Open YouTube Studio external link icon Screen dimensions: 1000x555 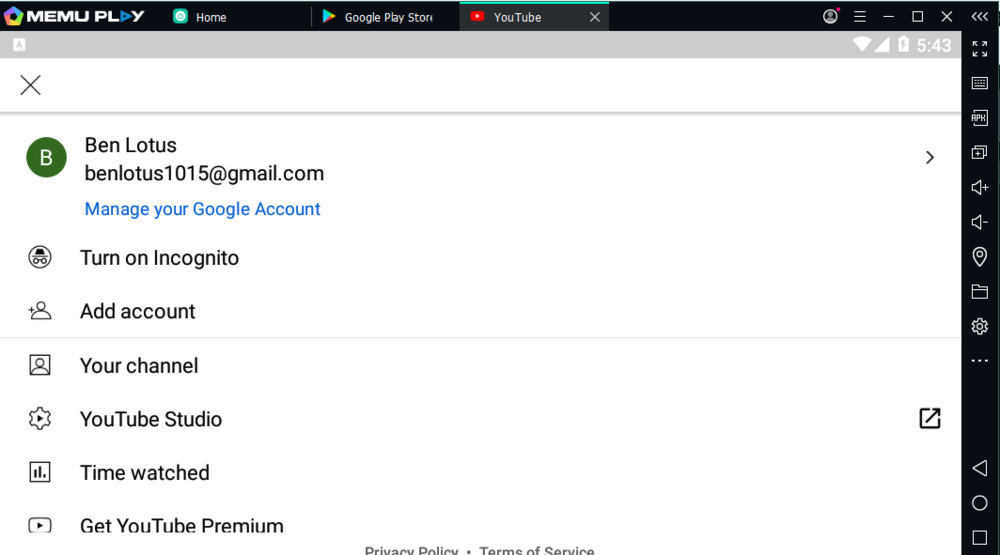[x=929, y=419]
